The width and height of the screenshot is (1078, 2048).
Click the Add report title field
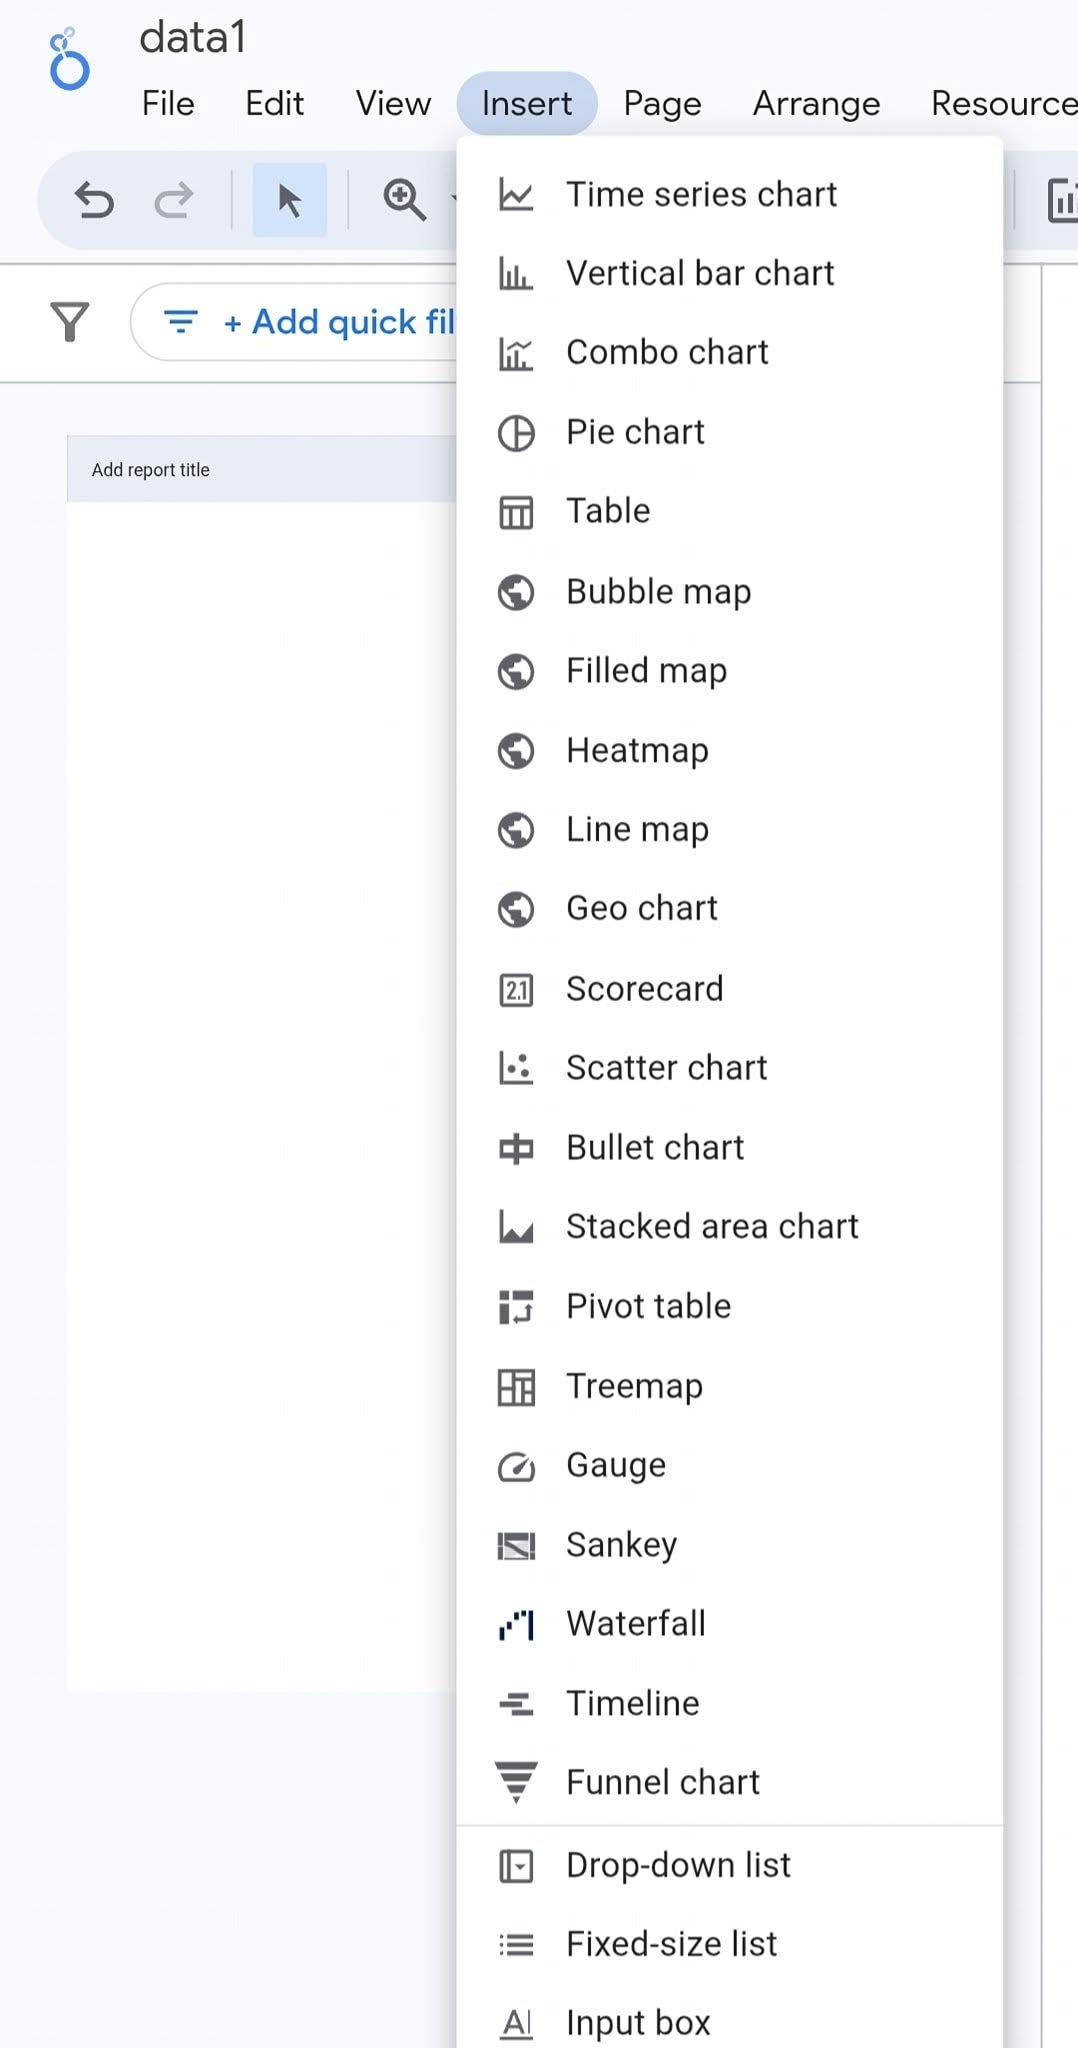151,470
